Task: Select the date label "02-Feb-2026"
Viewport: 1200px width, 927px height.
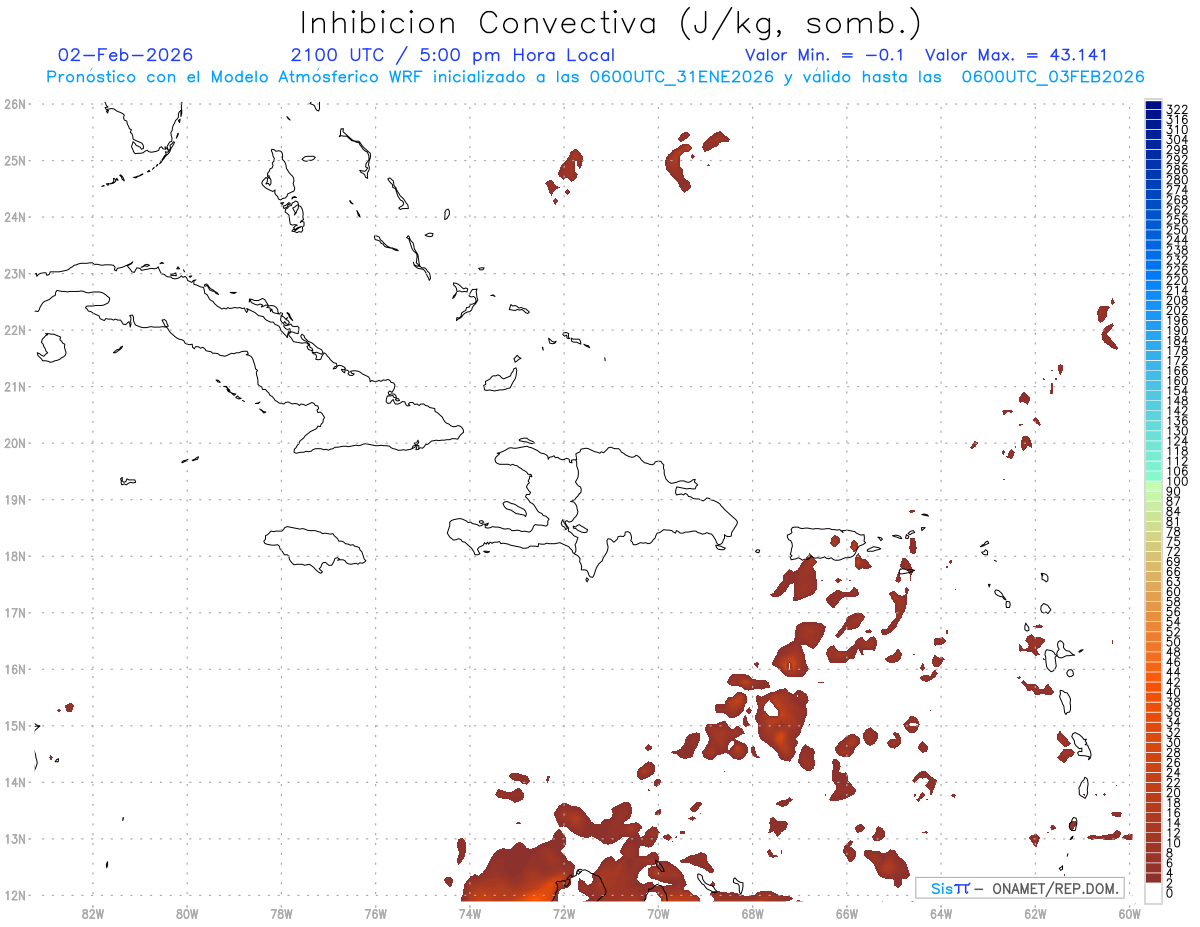Action: tap(126, 55)
